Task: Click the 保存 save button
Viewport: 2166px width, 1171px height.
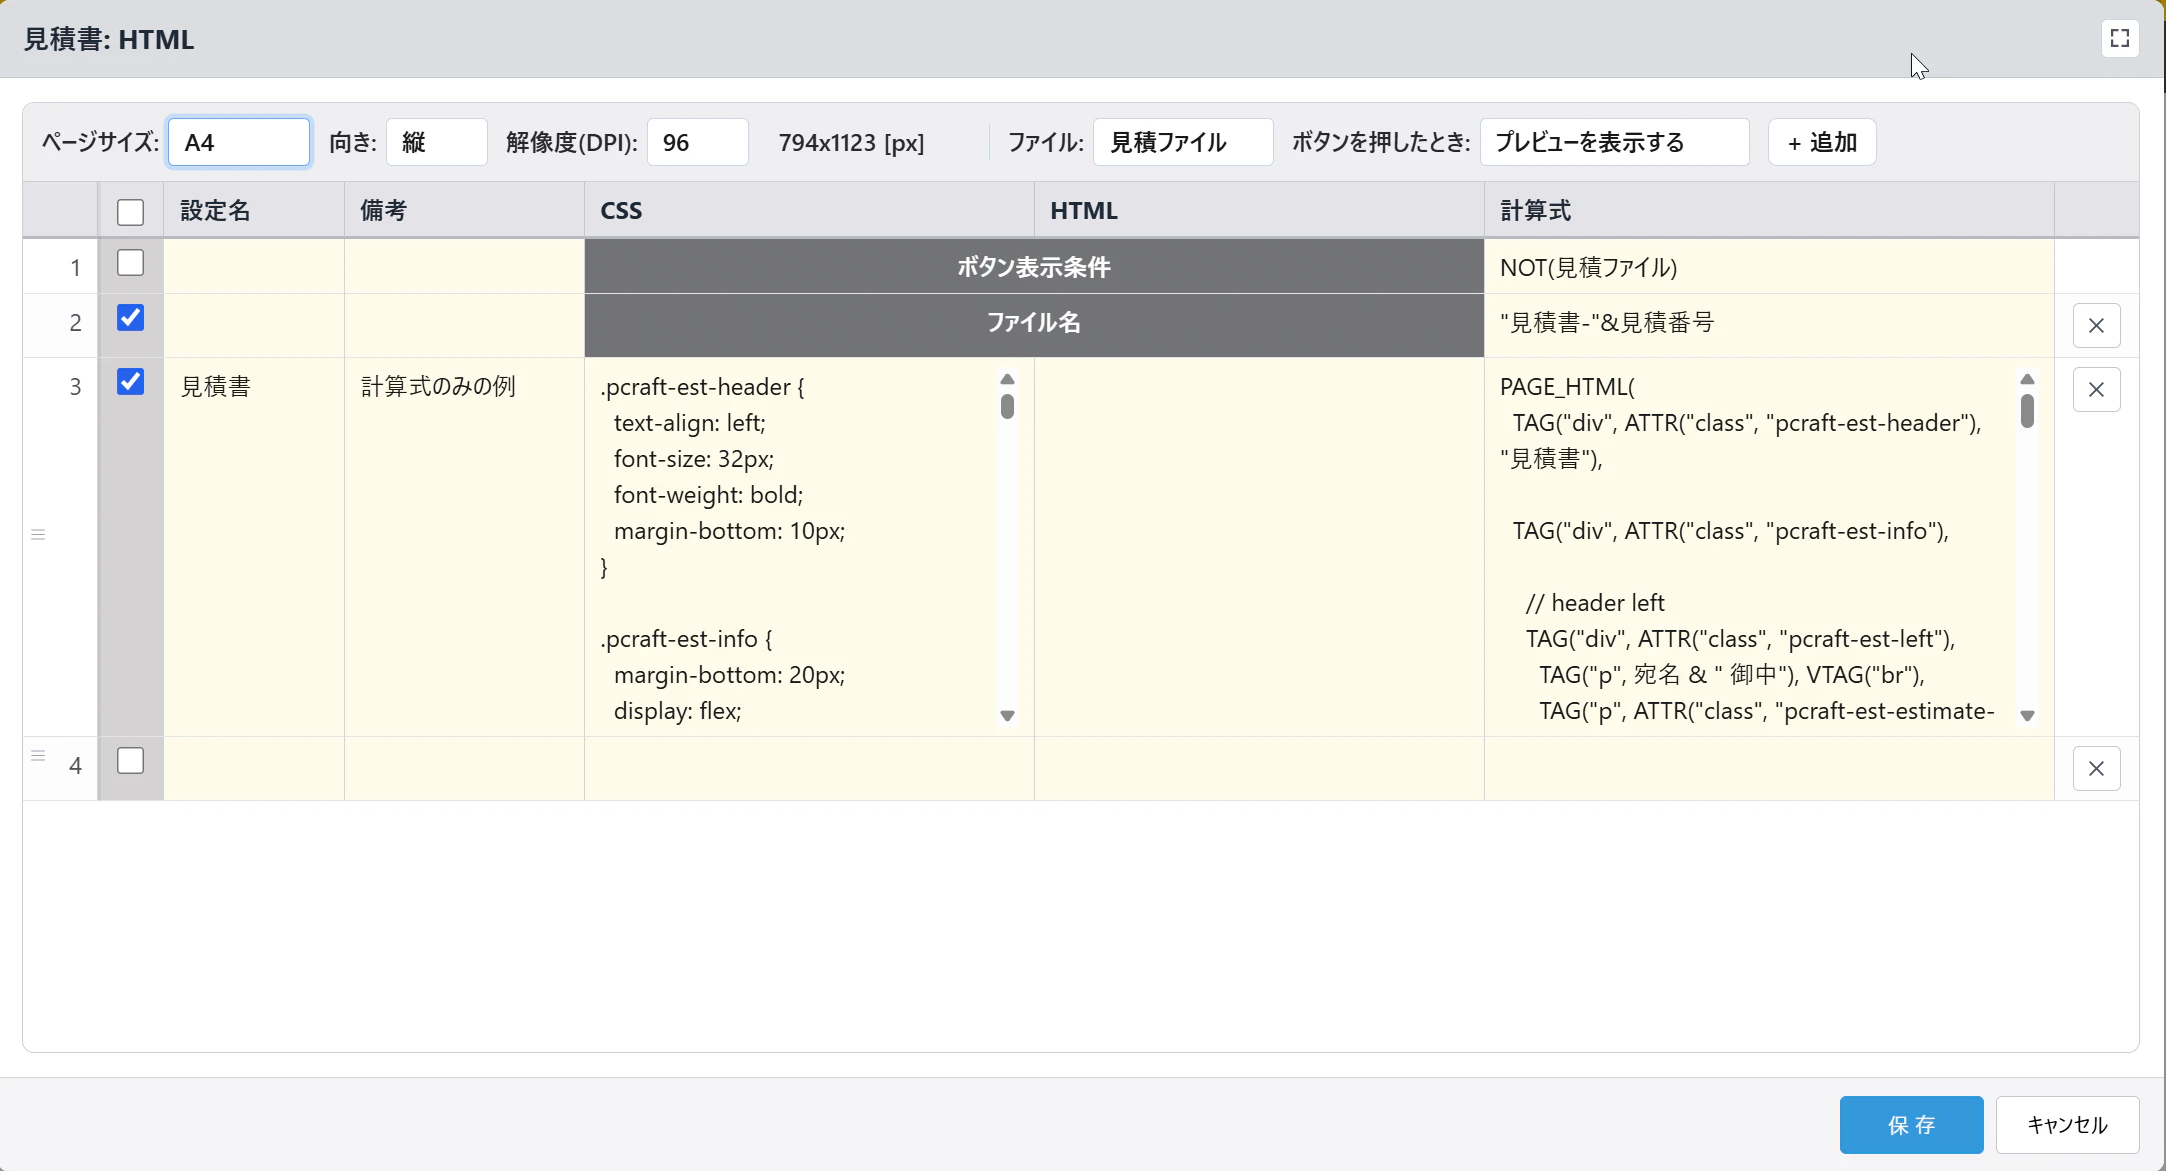Action: click(x=1911, y=1125)
